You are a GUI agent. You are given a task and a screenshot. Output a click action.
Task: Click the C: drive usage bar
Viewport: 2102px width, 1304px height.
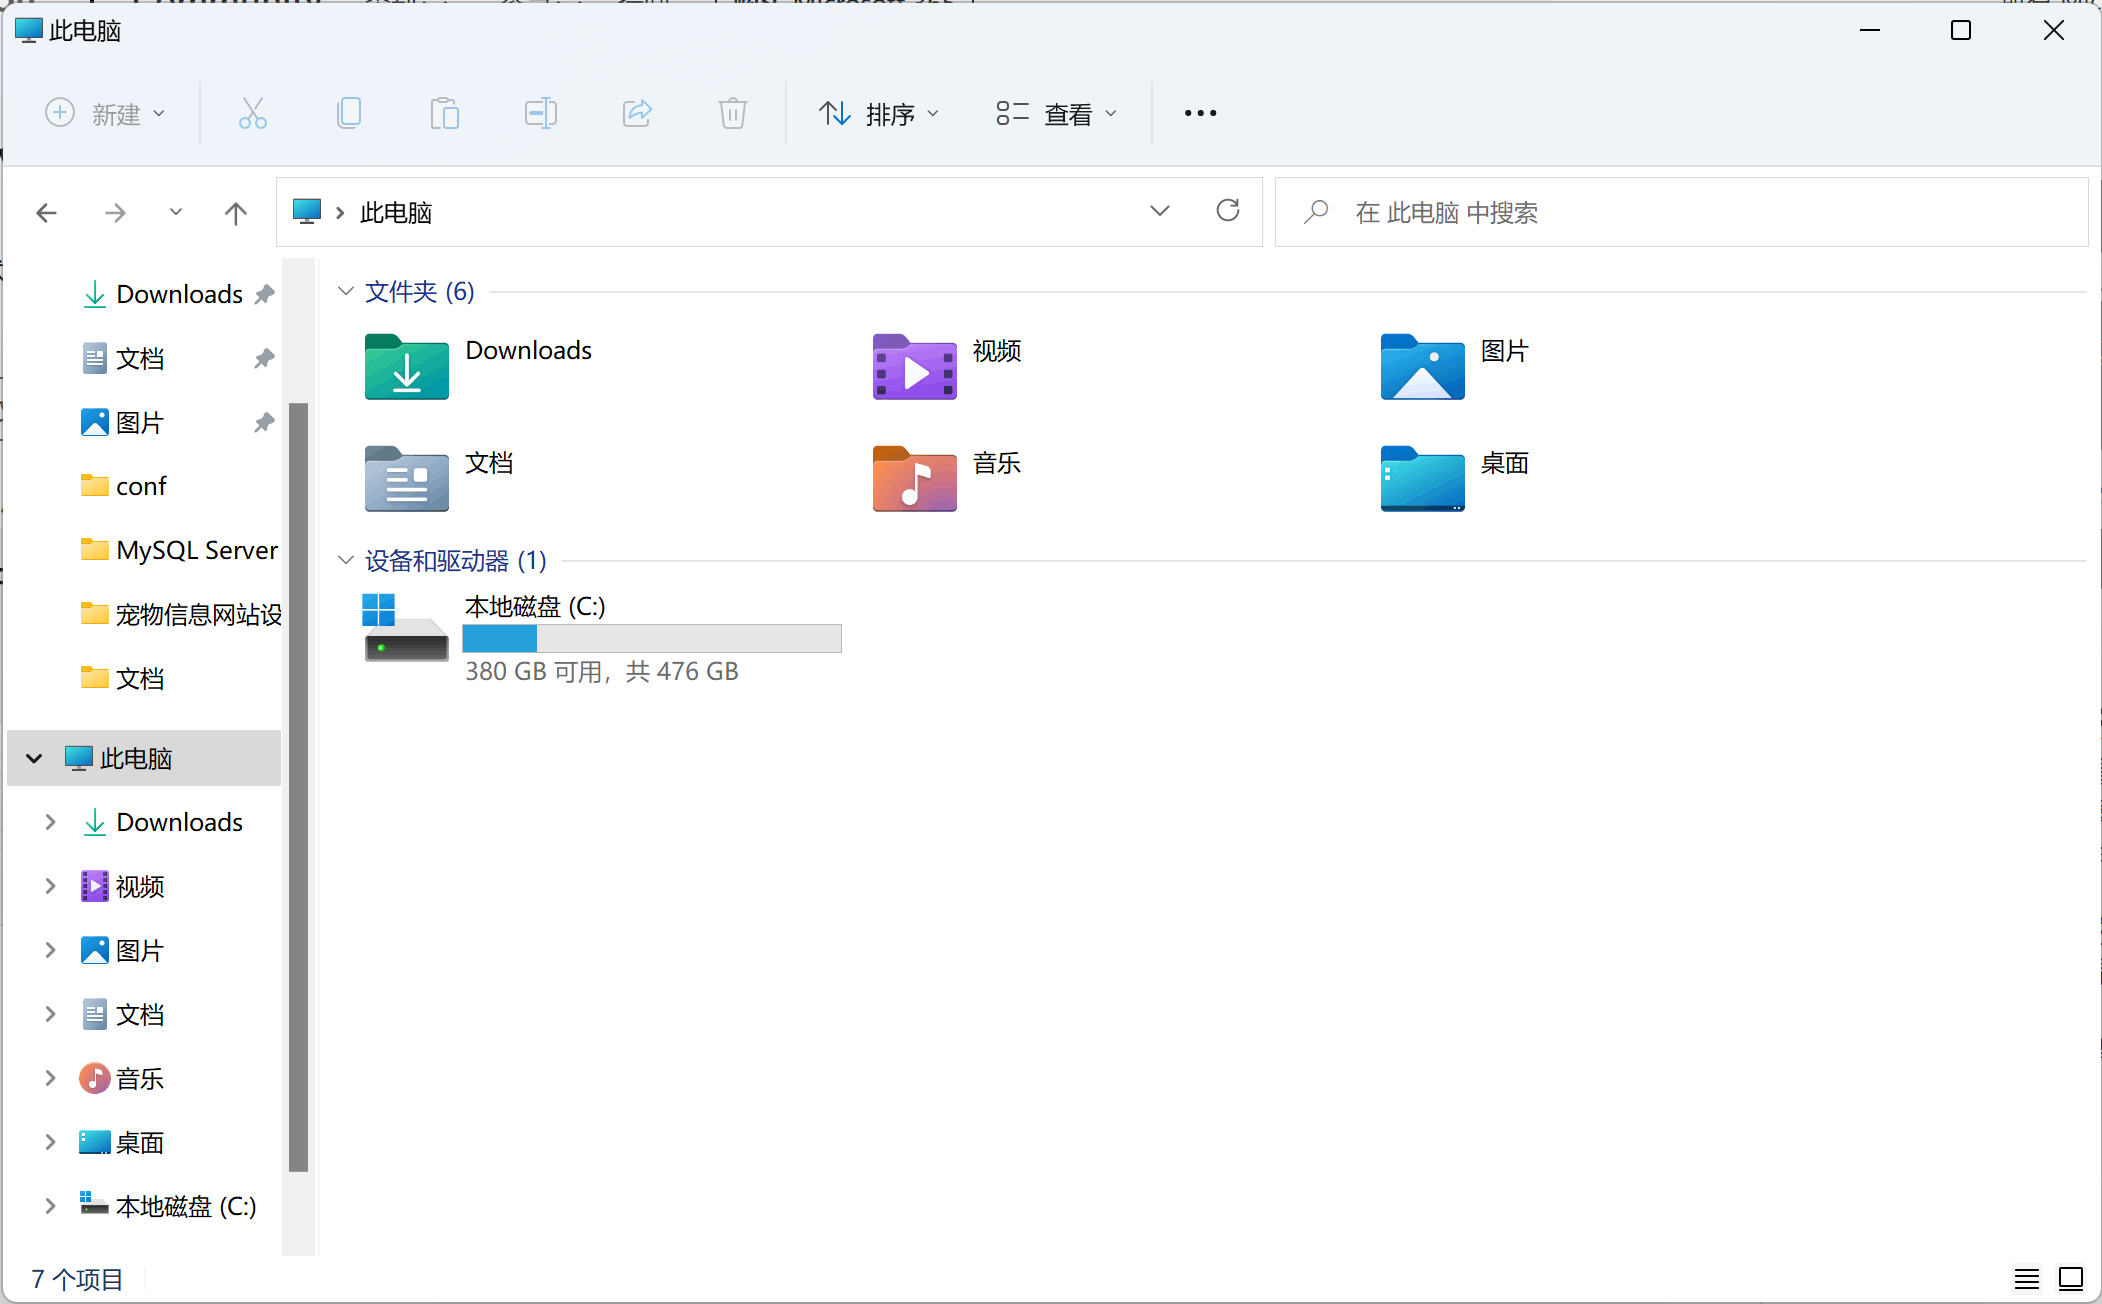pos(652,638)
